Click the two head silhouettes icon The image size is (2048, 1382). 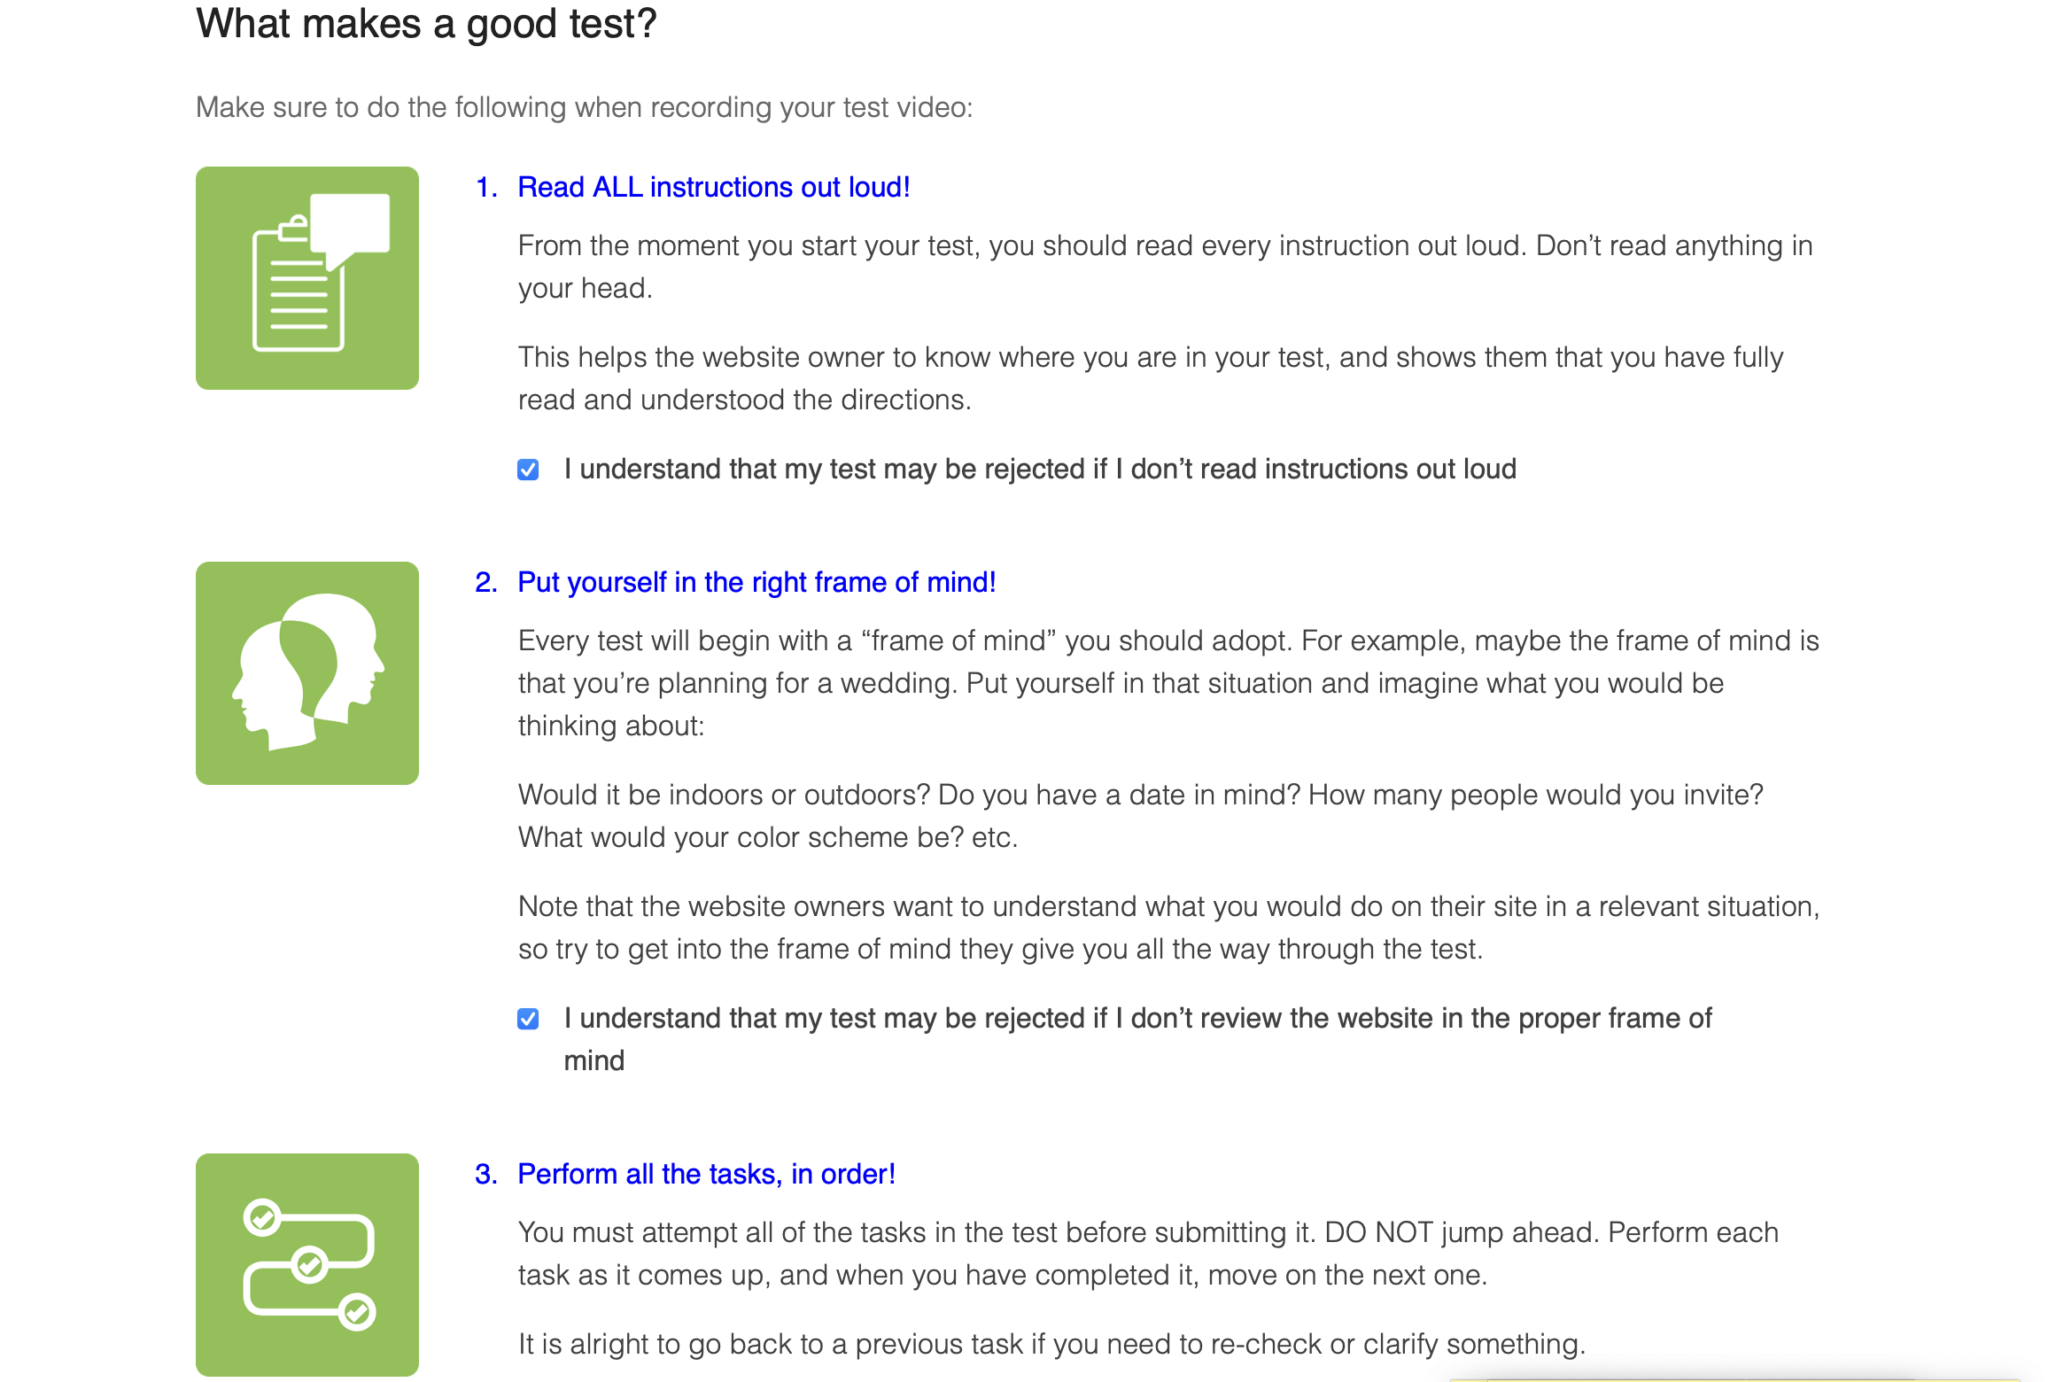coord(307,673)
